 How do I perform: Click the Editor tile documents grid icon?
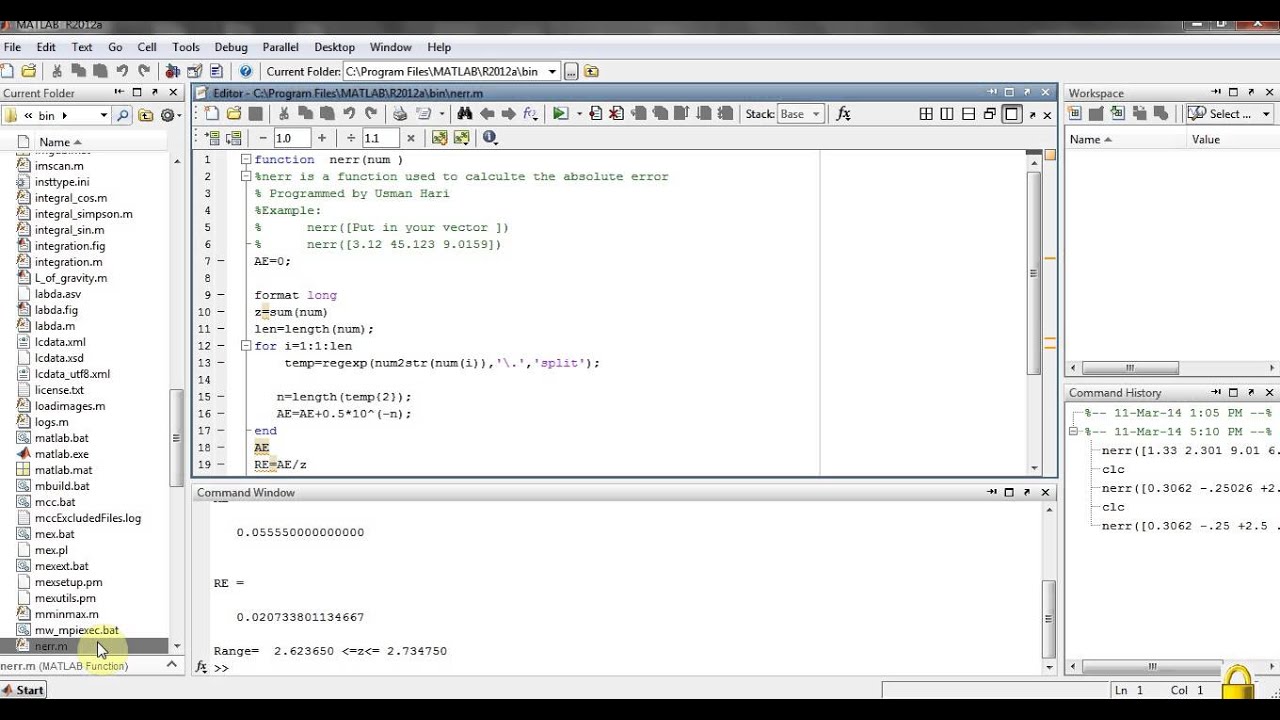coord(926,114)
